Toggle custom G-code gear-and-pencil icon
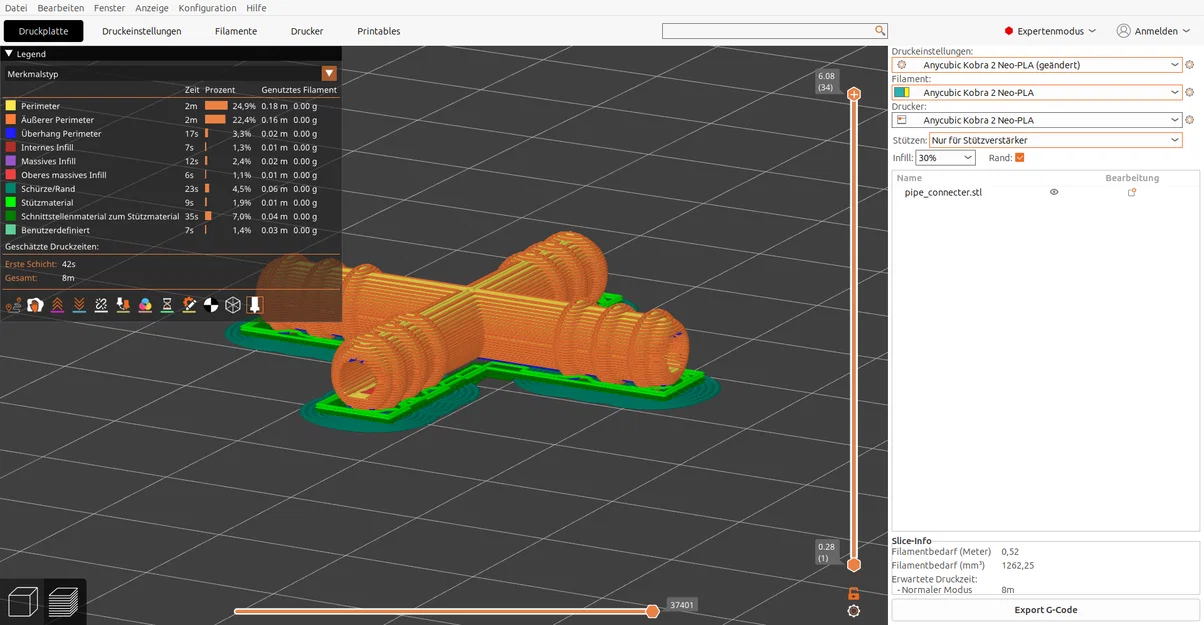The image size is (1204, 625). (189, 305)
